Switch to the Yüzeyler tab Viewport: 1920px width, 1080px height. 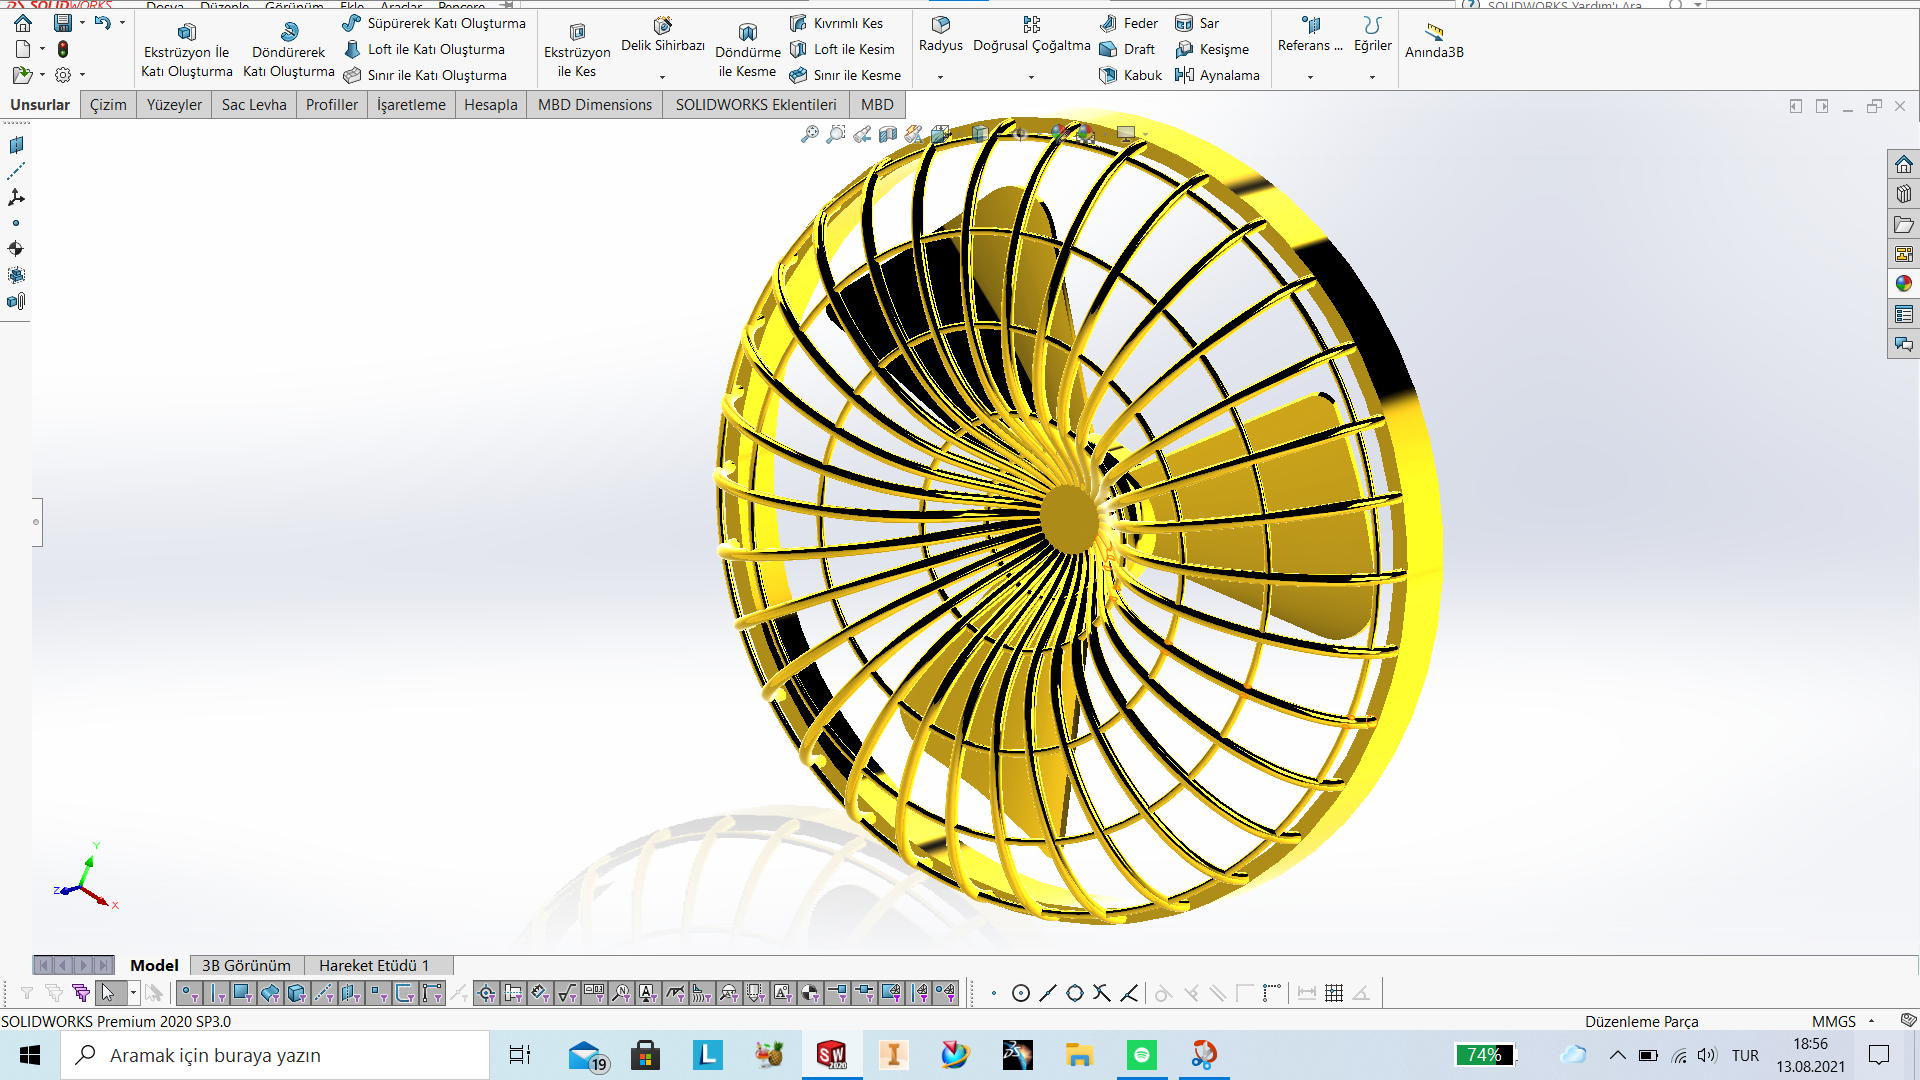(174, 105)
